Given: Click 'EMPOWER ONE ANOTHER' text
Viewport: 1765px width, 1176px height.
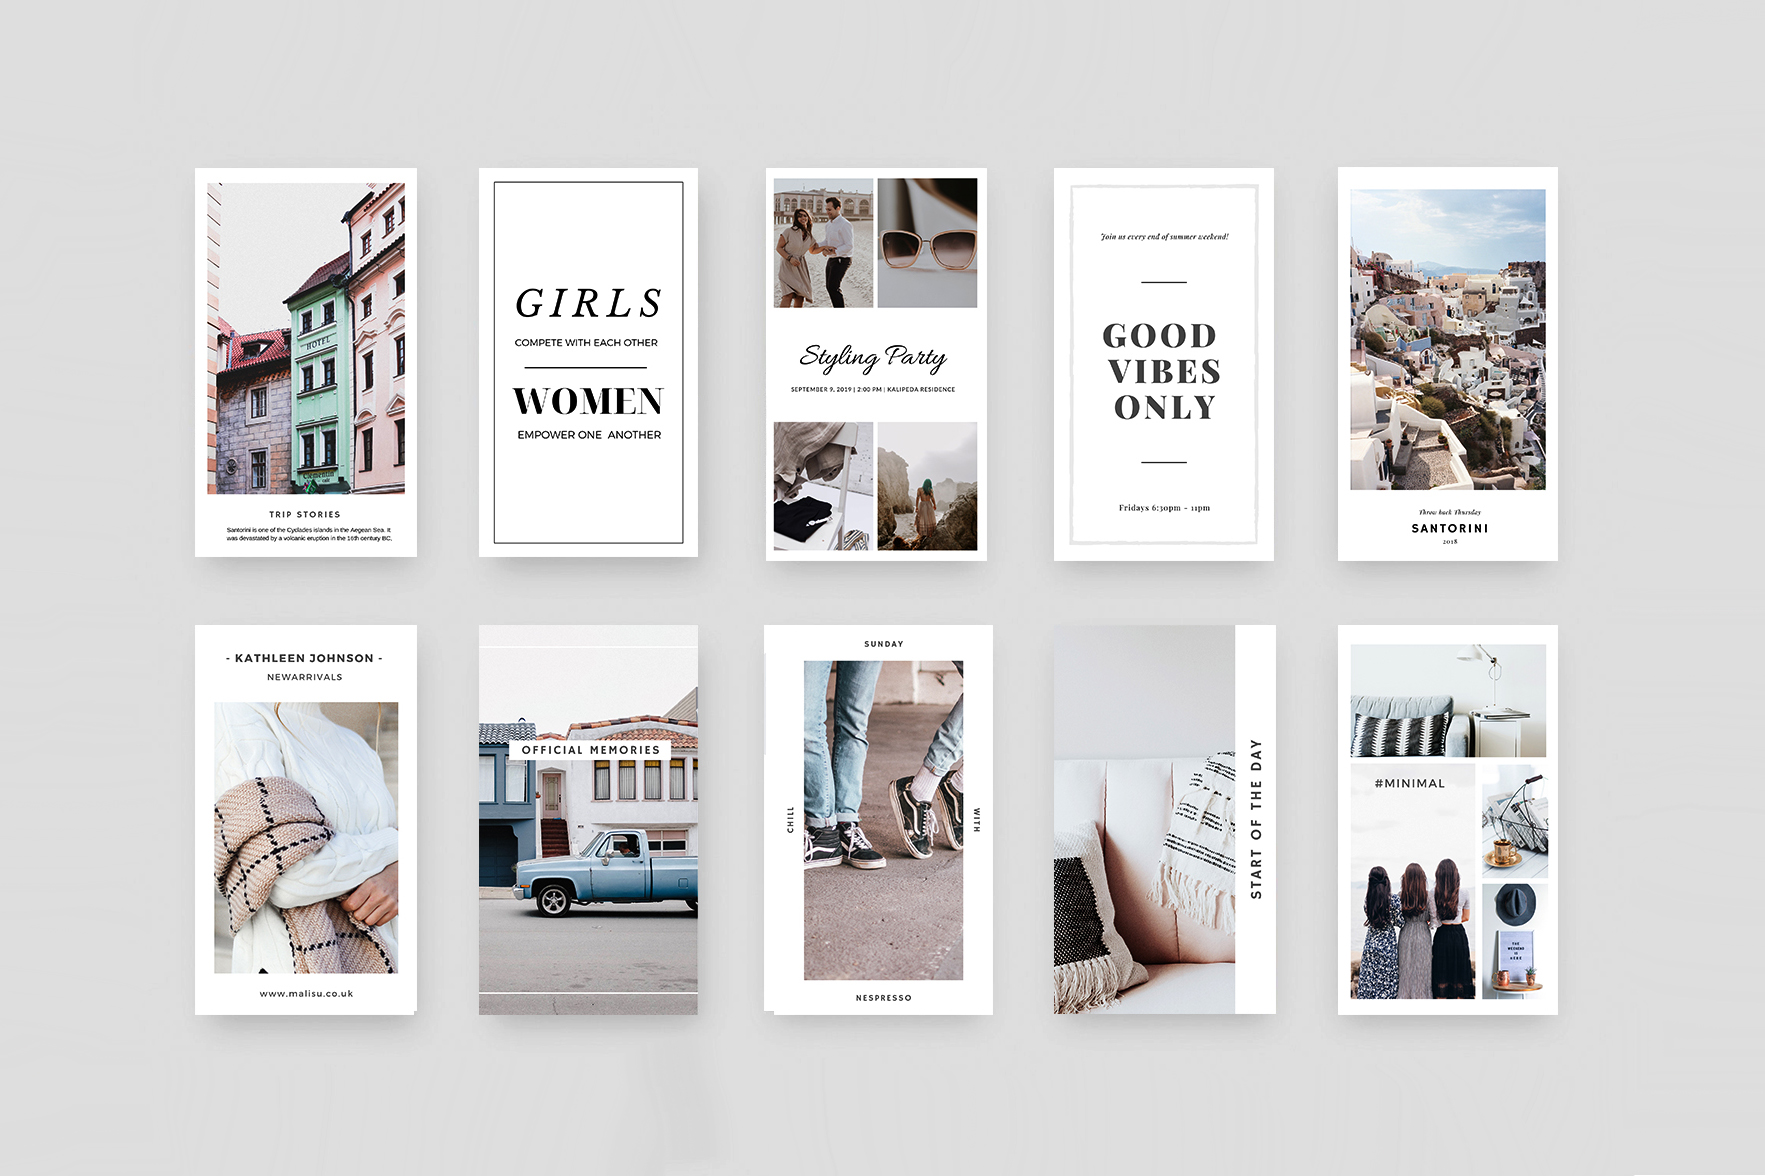Looking at the screenshot, I should pyautogui.click(x=589, y=435).
